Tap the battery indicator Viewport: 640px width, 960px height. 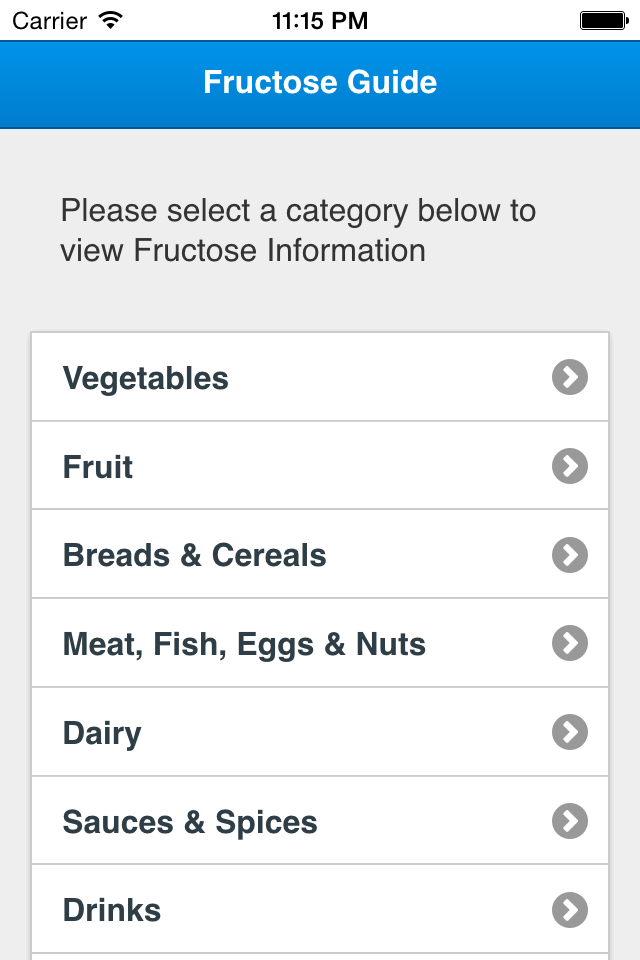601,18
